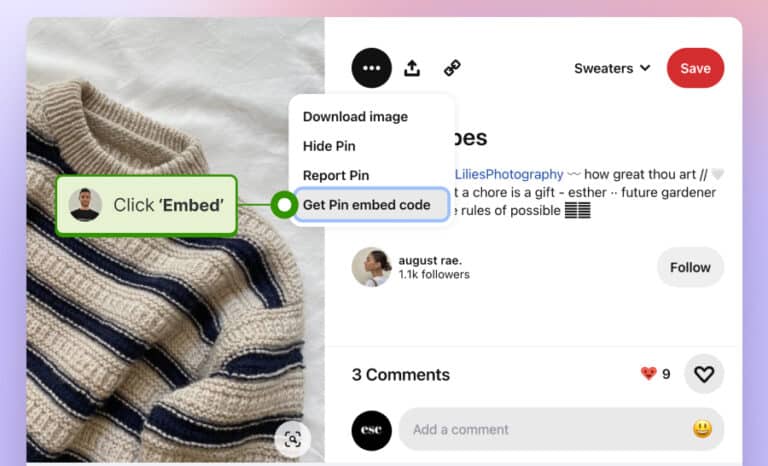Click 'Get Pin embed code' option
768x466 pixels.
(371, 205)
